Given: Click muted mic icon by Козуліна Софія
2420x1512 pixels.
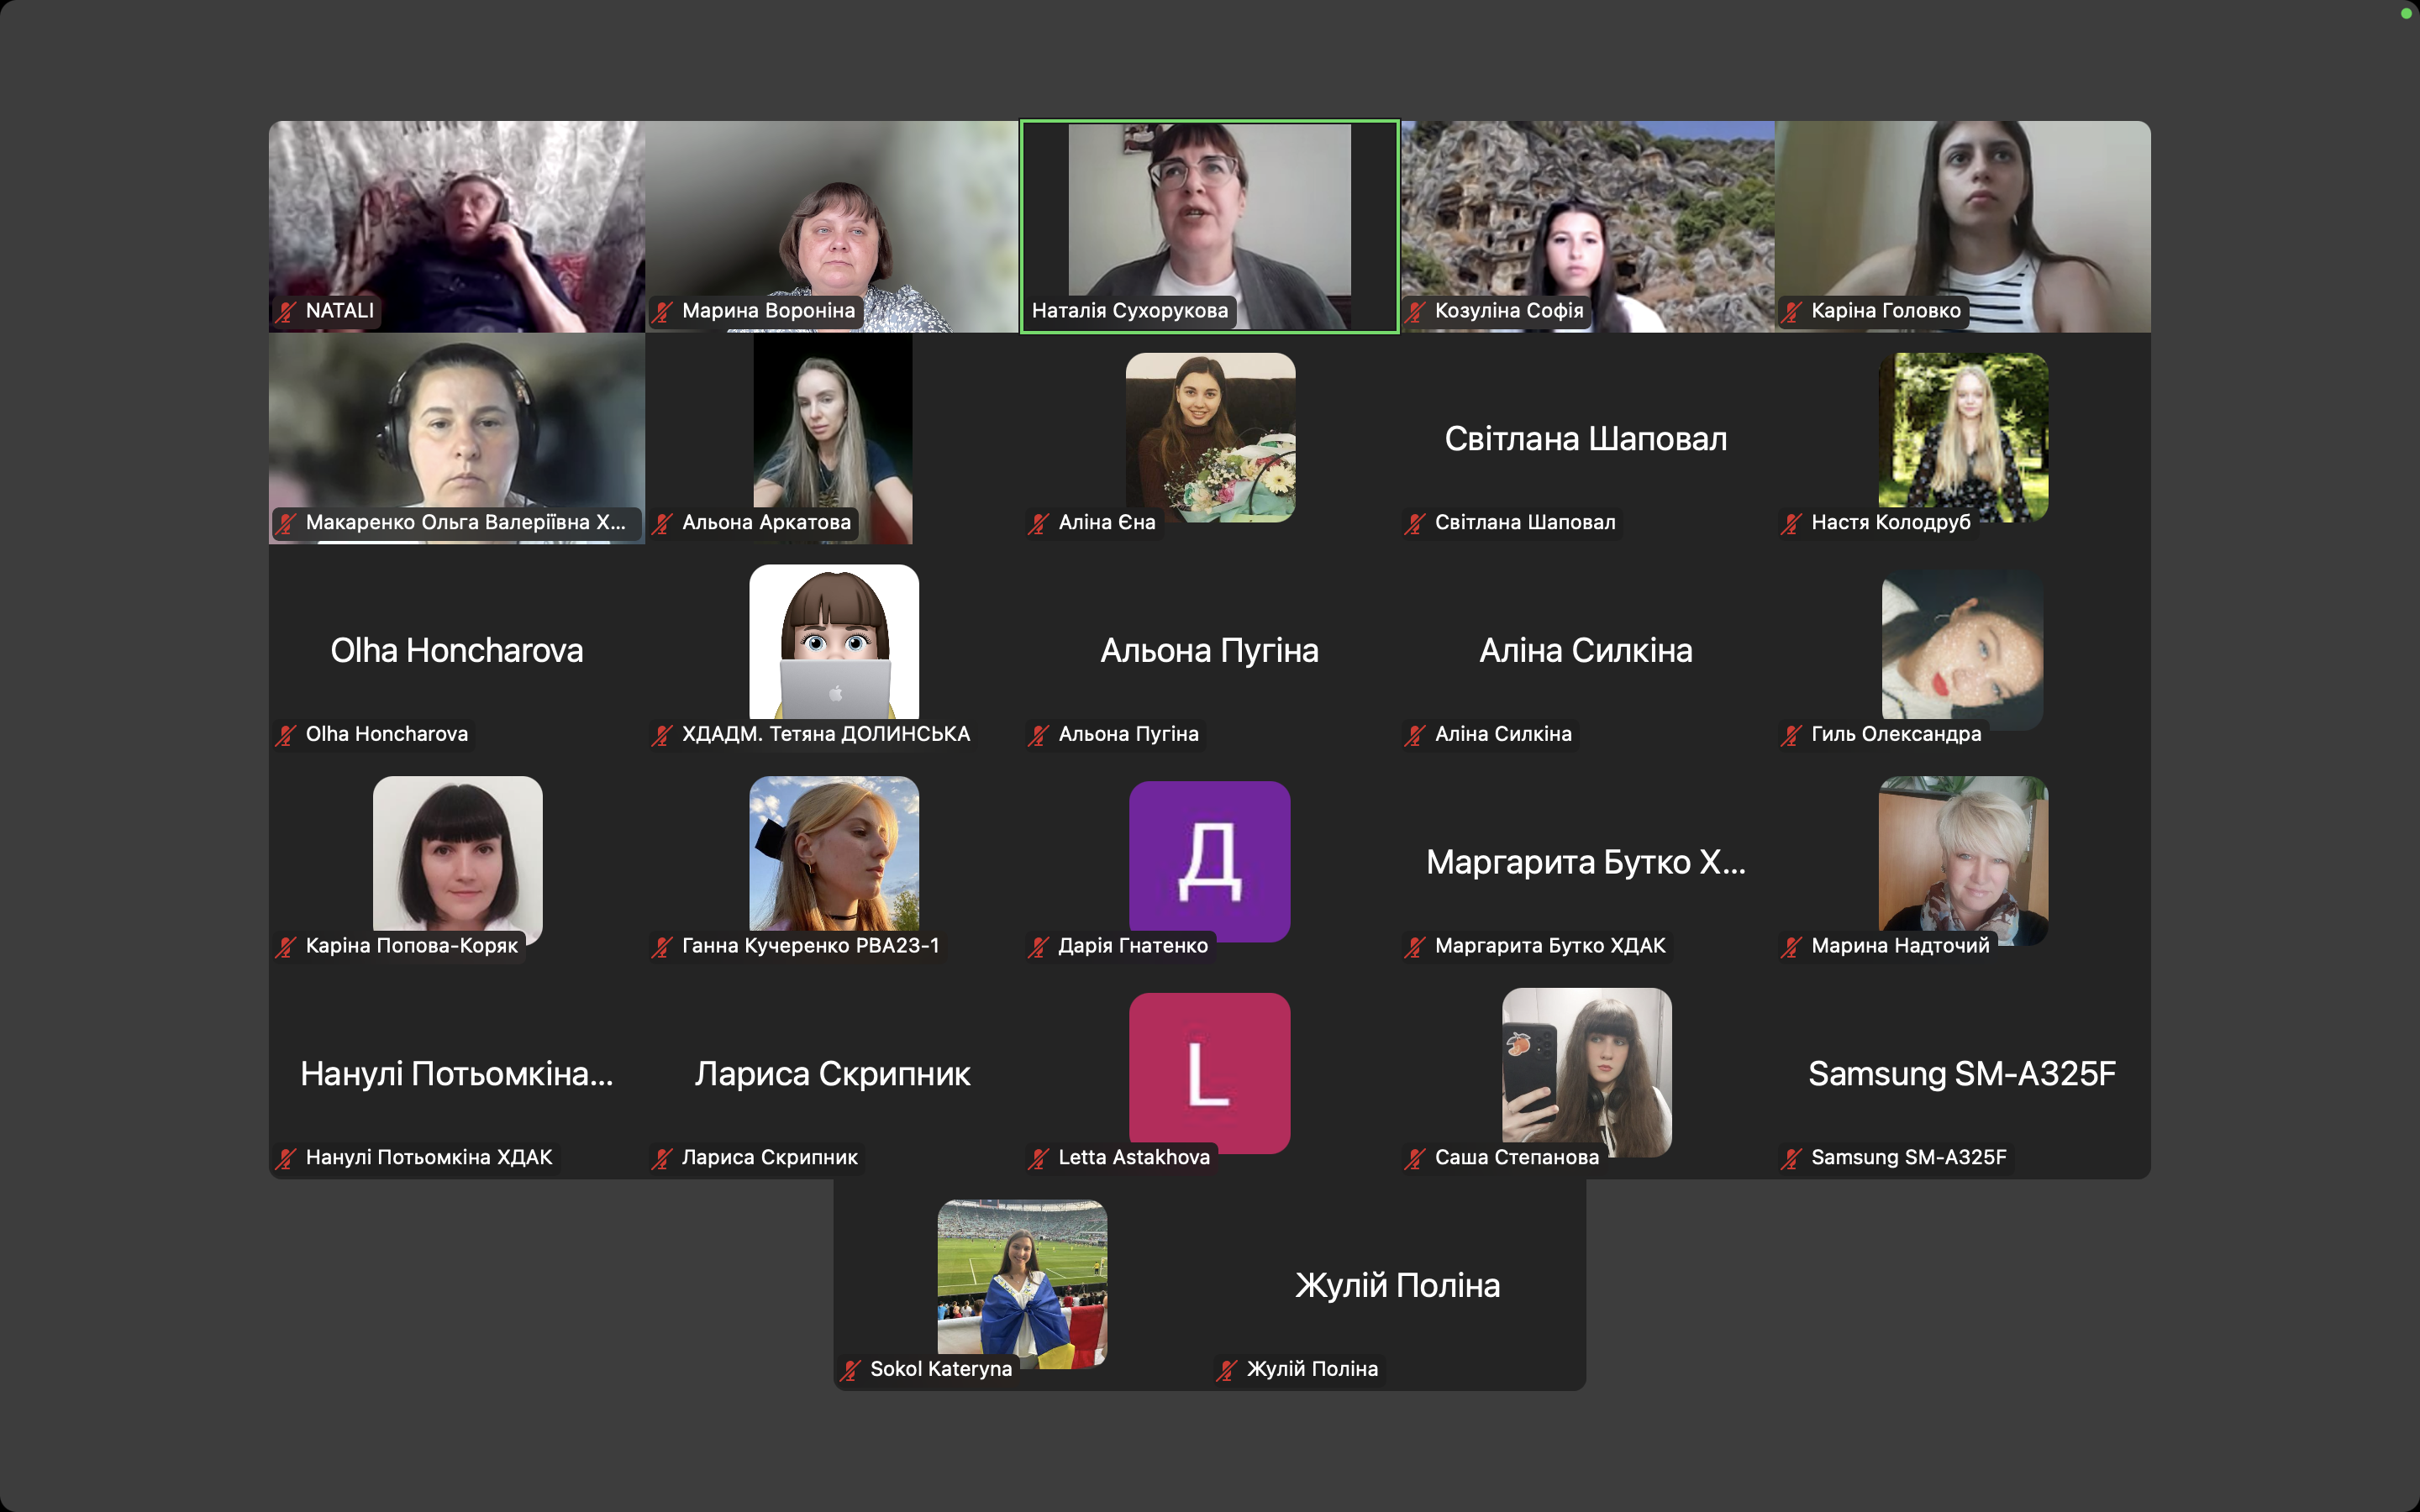Looking at the screenshot, I should tap(1415, 311).
